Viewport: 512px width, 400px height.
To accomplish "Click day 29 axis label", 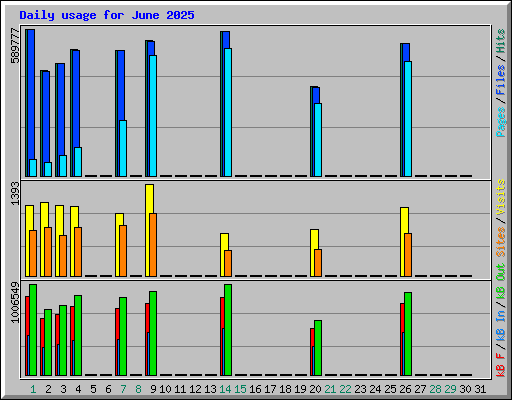I will point(450,389).
